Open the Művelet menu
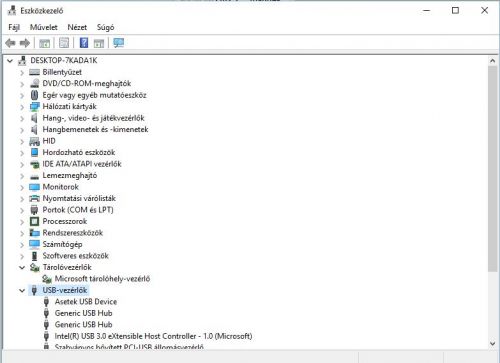 pos(44,27)
